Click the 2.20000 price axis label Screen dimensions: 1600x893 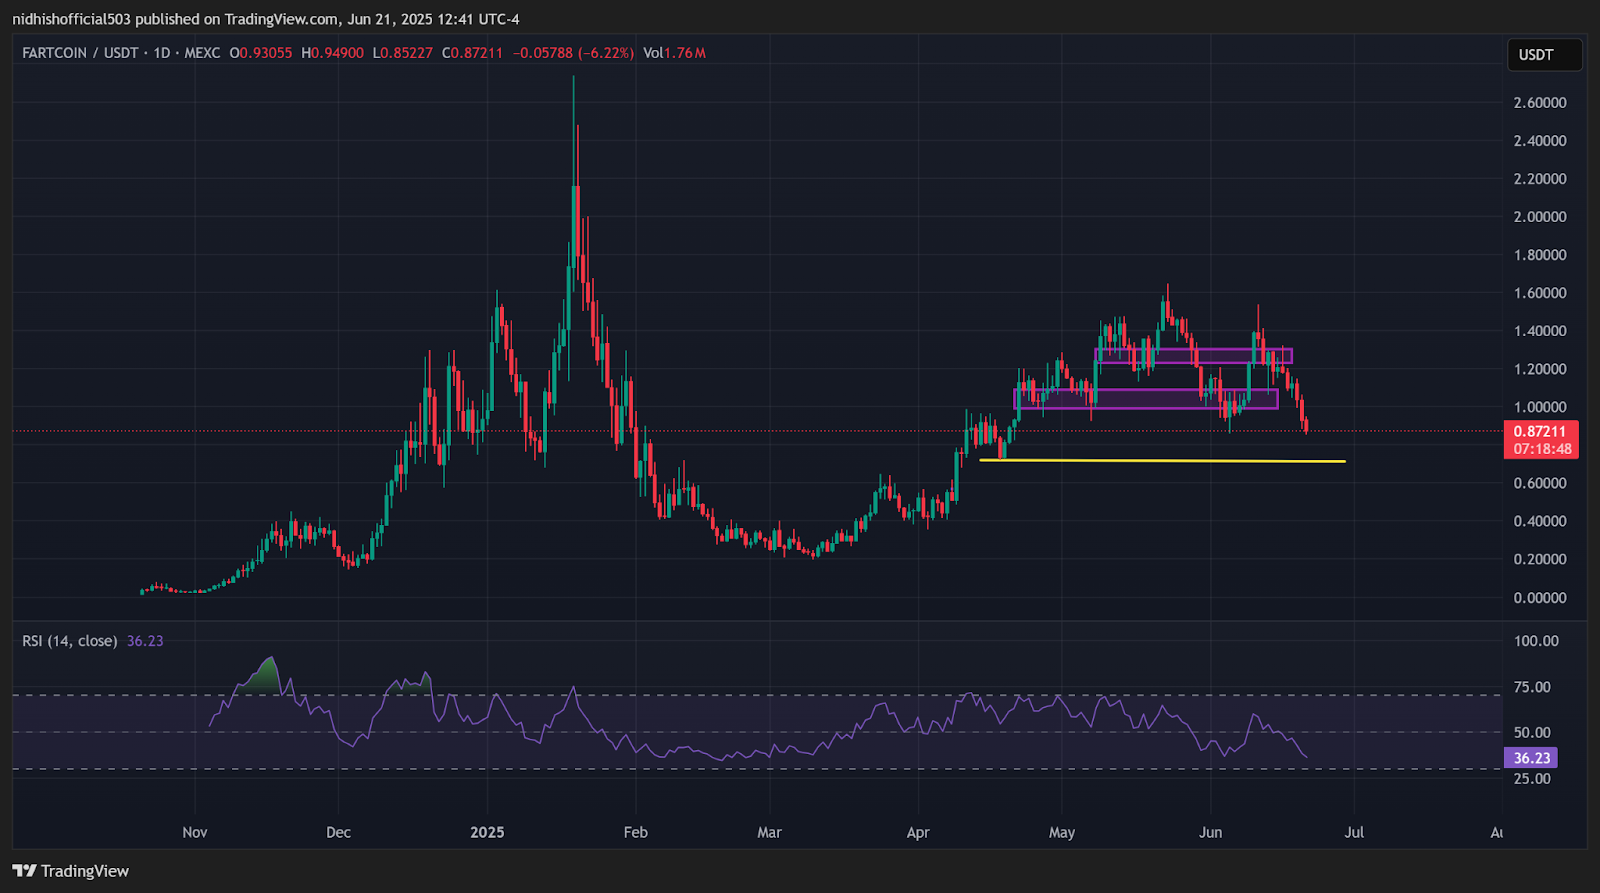[x=1540, y=179]
